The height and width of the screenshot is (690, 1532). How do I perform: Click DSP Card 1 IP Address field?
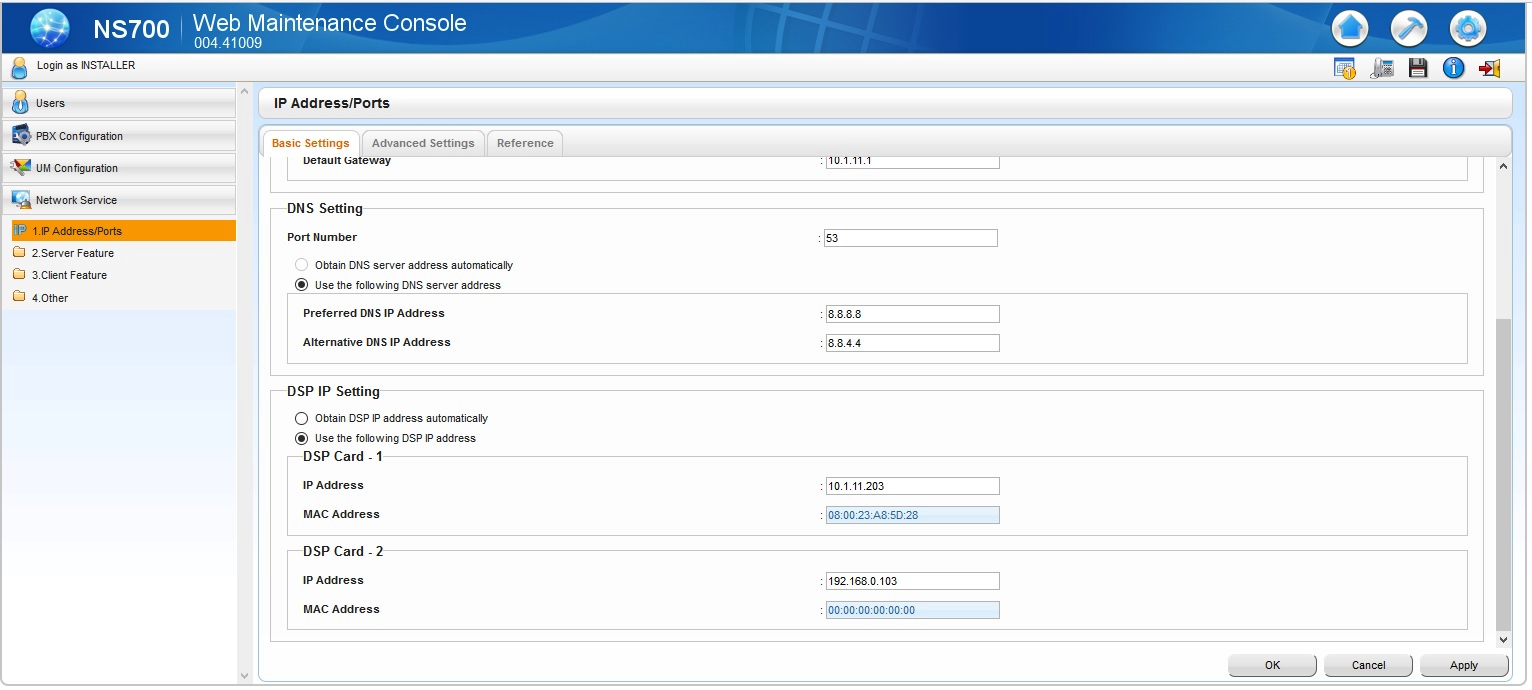point(912,486)
